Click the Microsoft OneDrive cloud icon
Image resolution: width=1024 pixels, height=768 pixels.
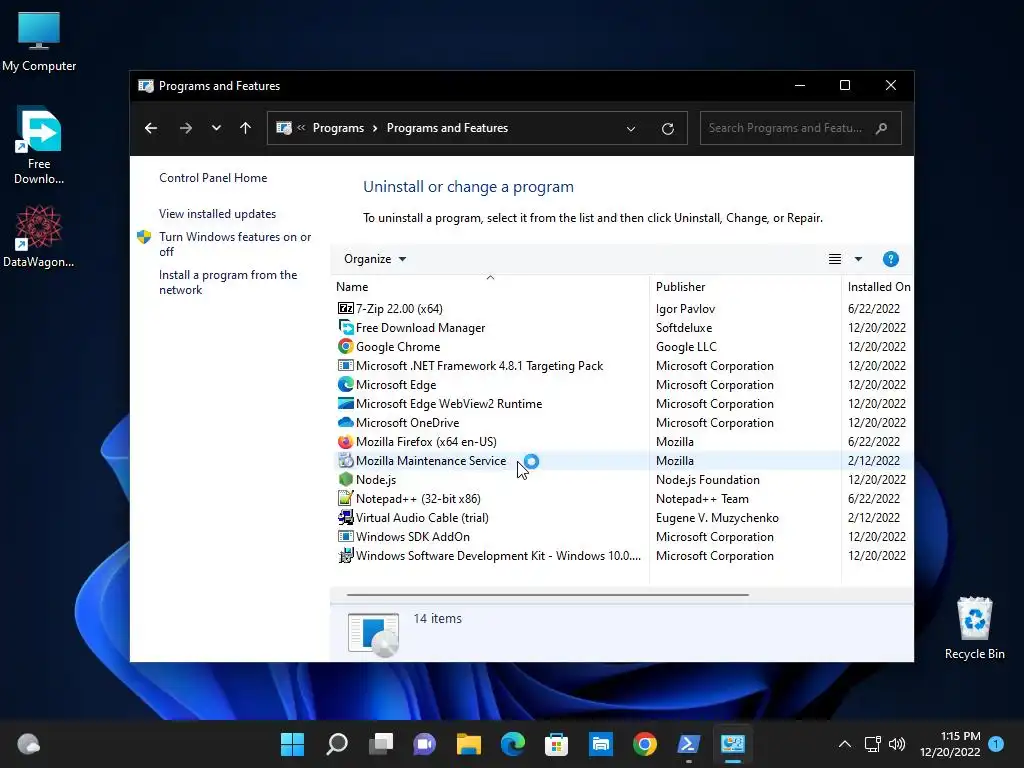pos(345,423)
